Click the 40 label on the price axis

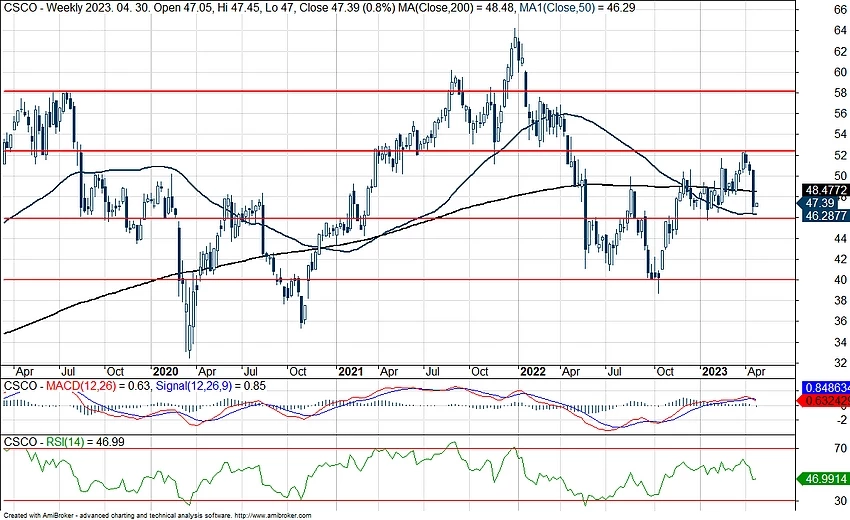841,280
